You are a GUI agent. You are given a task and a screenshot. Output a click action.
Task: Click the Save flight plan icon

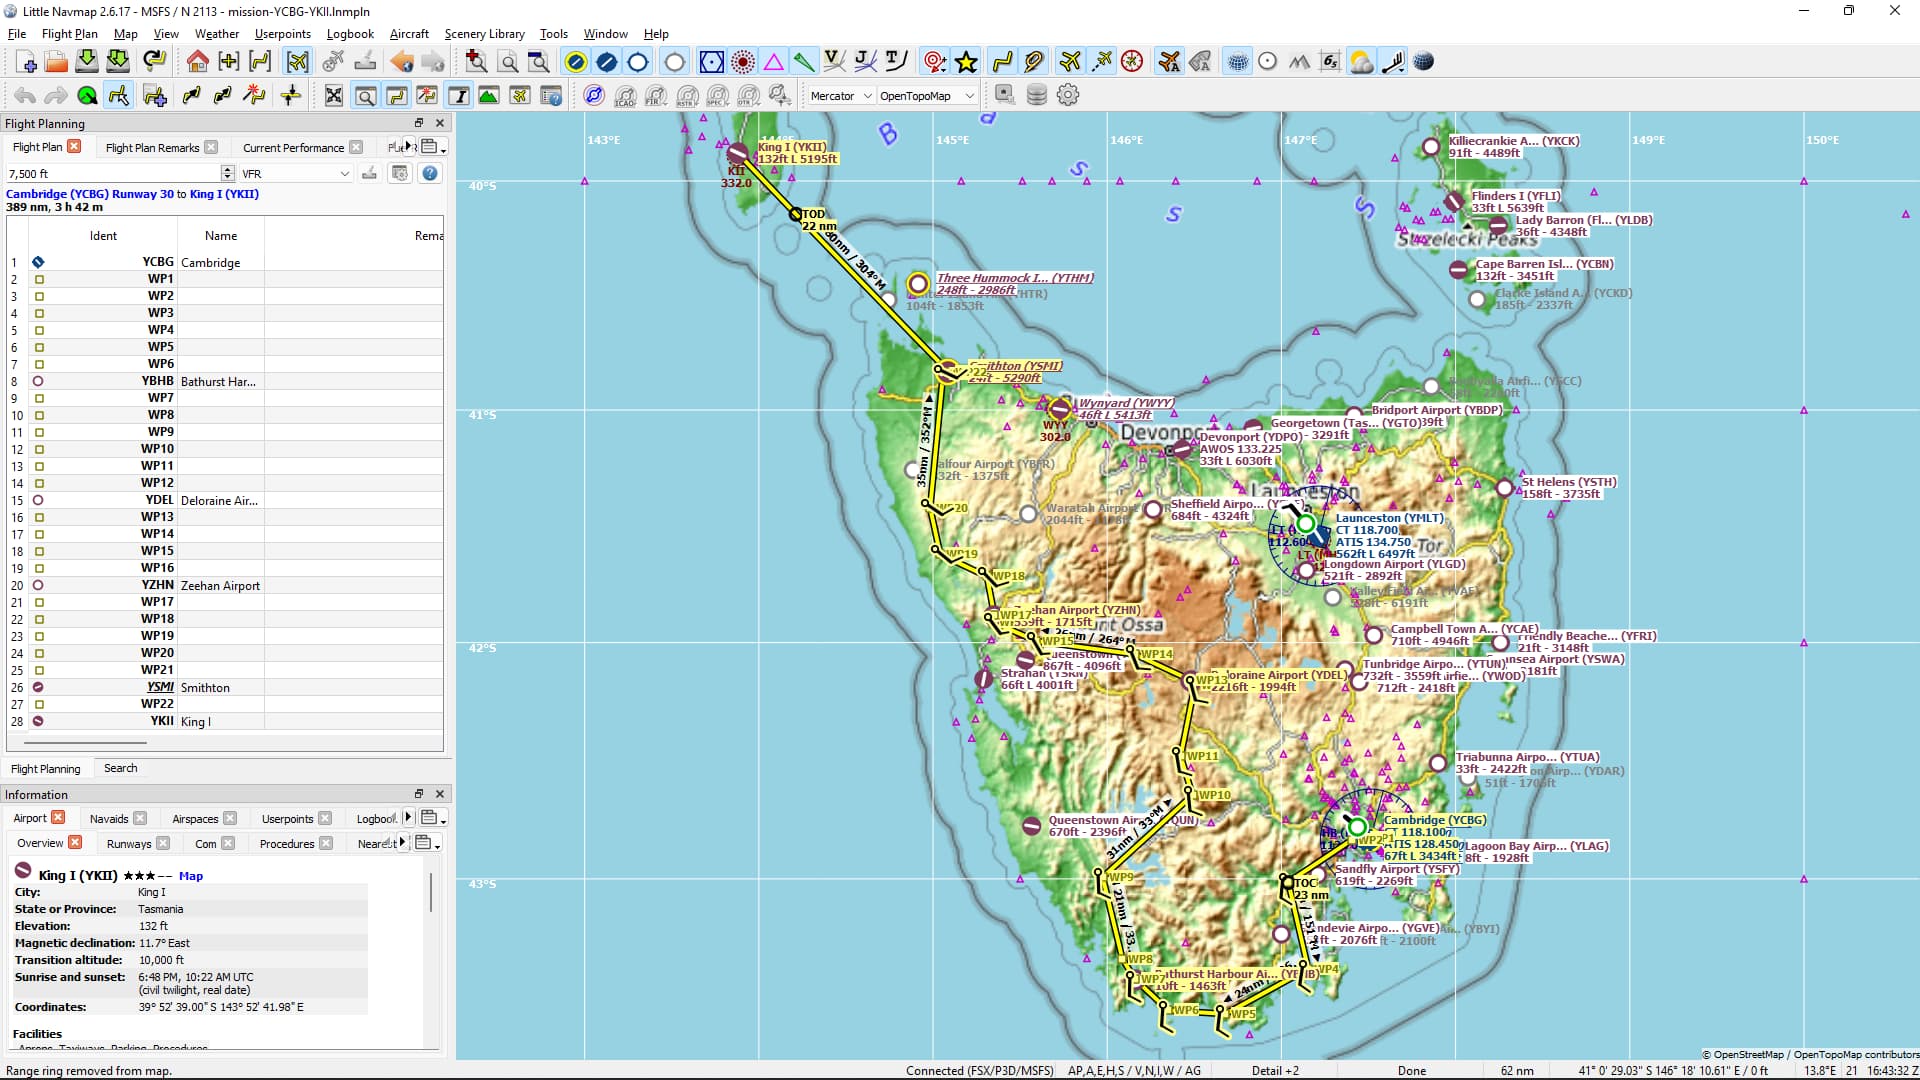tap(87, 62)
